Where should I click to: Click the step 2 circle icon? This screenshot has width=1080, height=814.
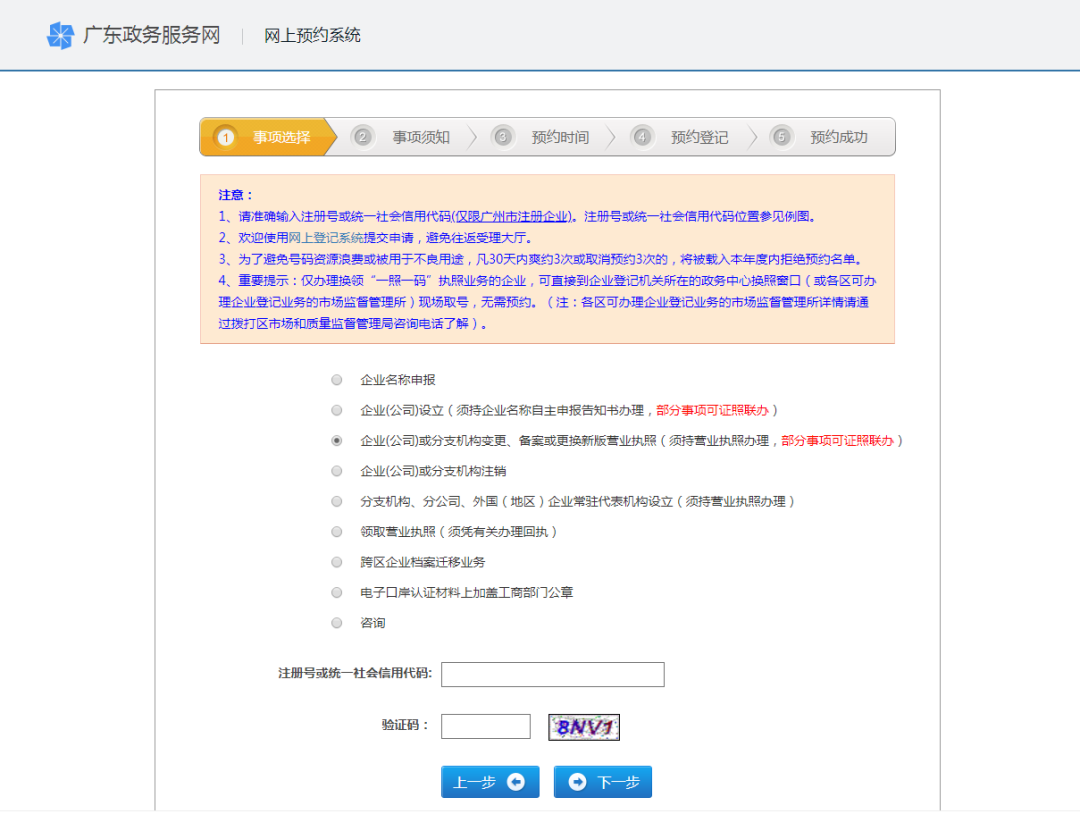(362, 137)
